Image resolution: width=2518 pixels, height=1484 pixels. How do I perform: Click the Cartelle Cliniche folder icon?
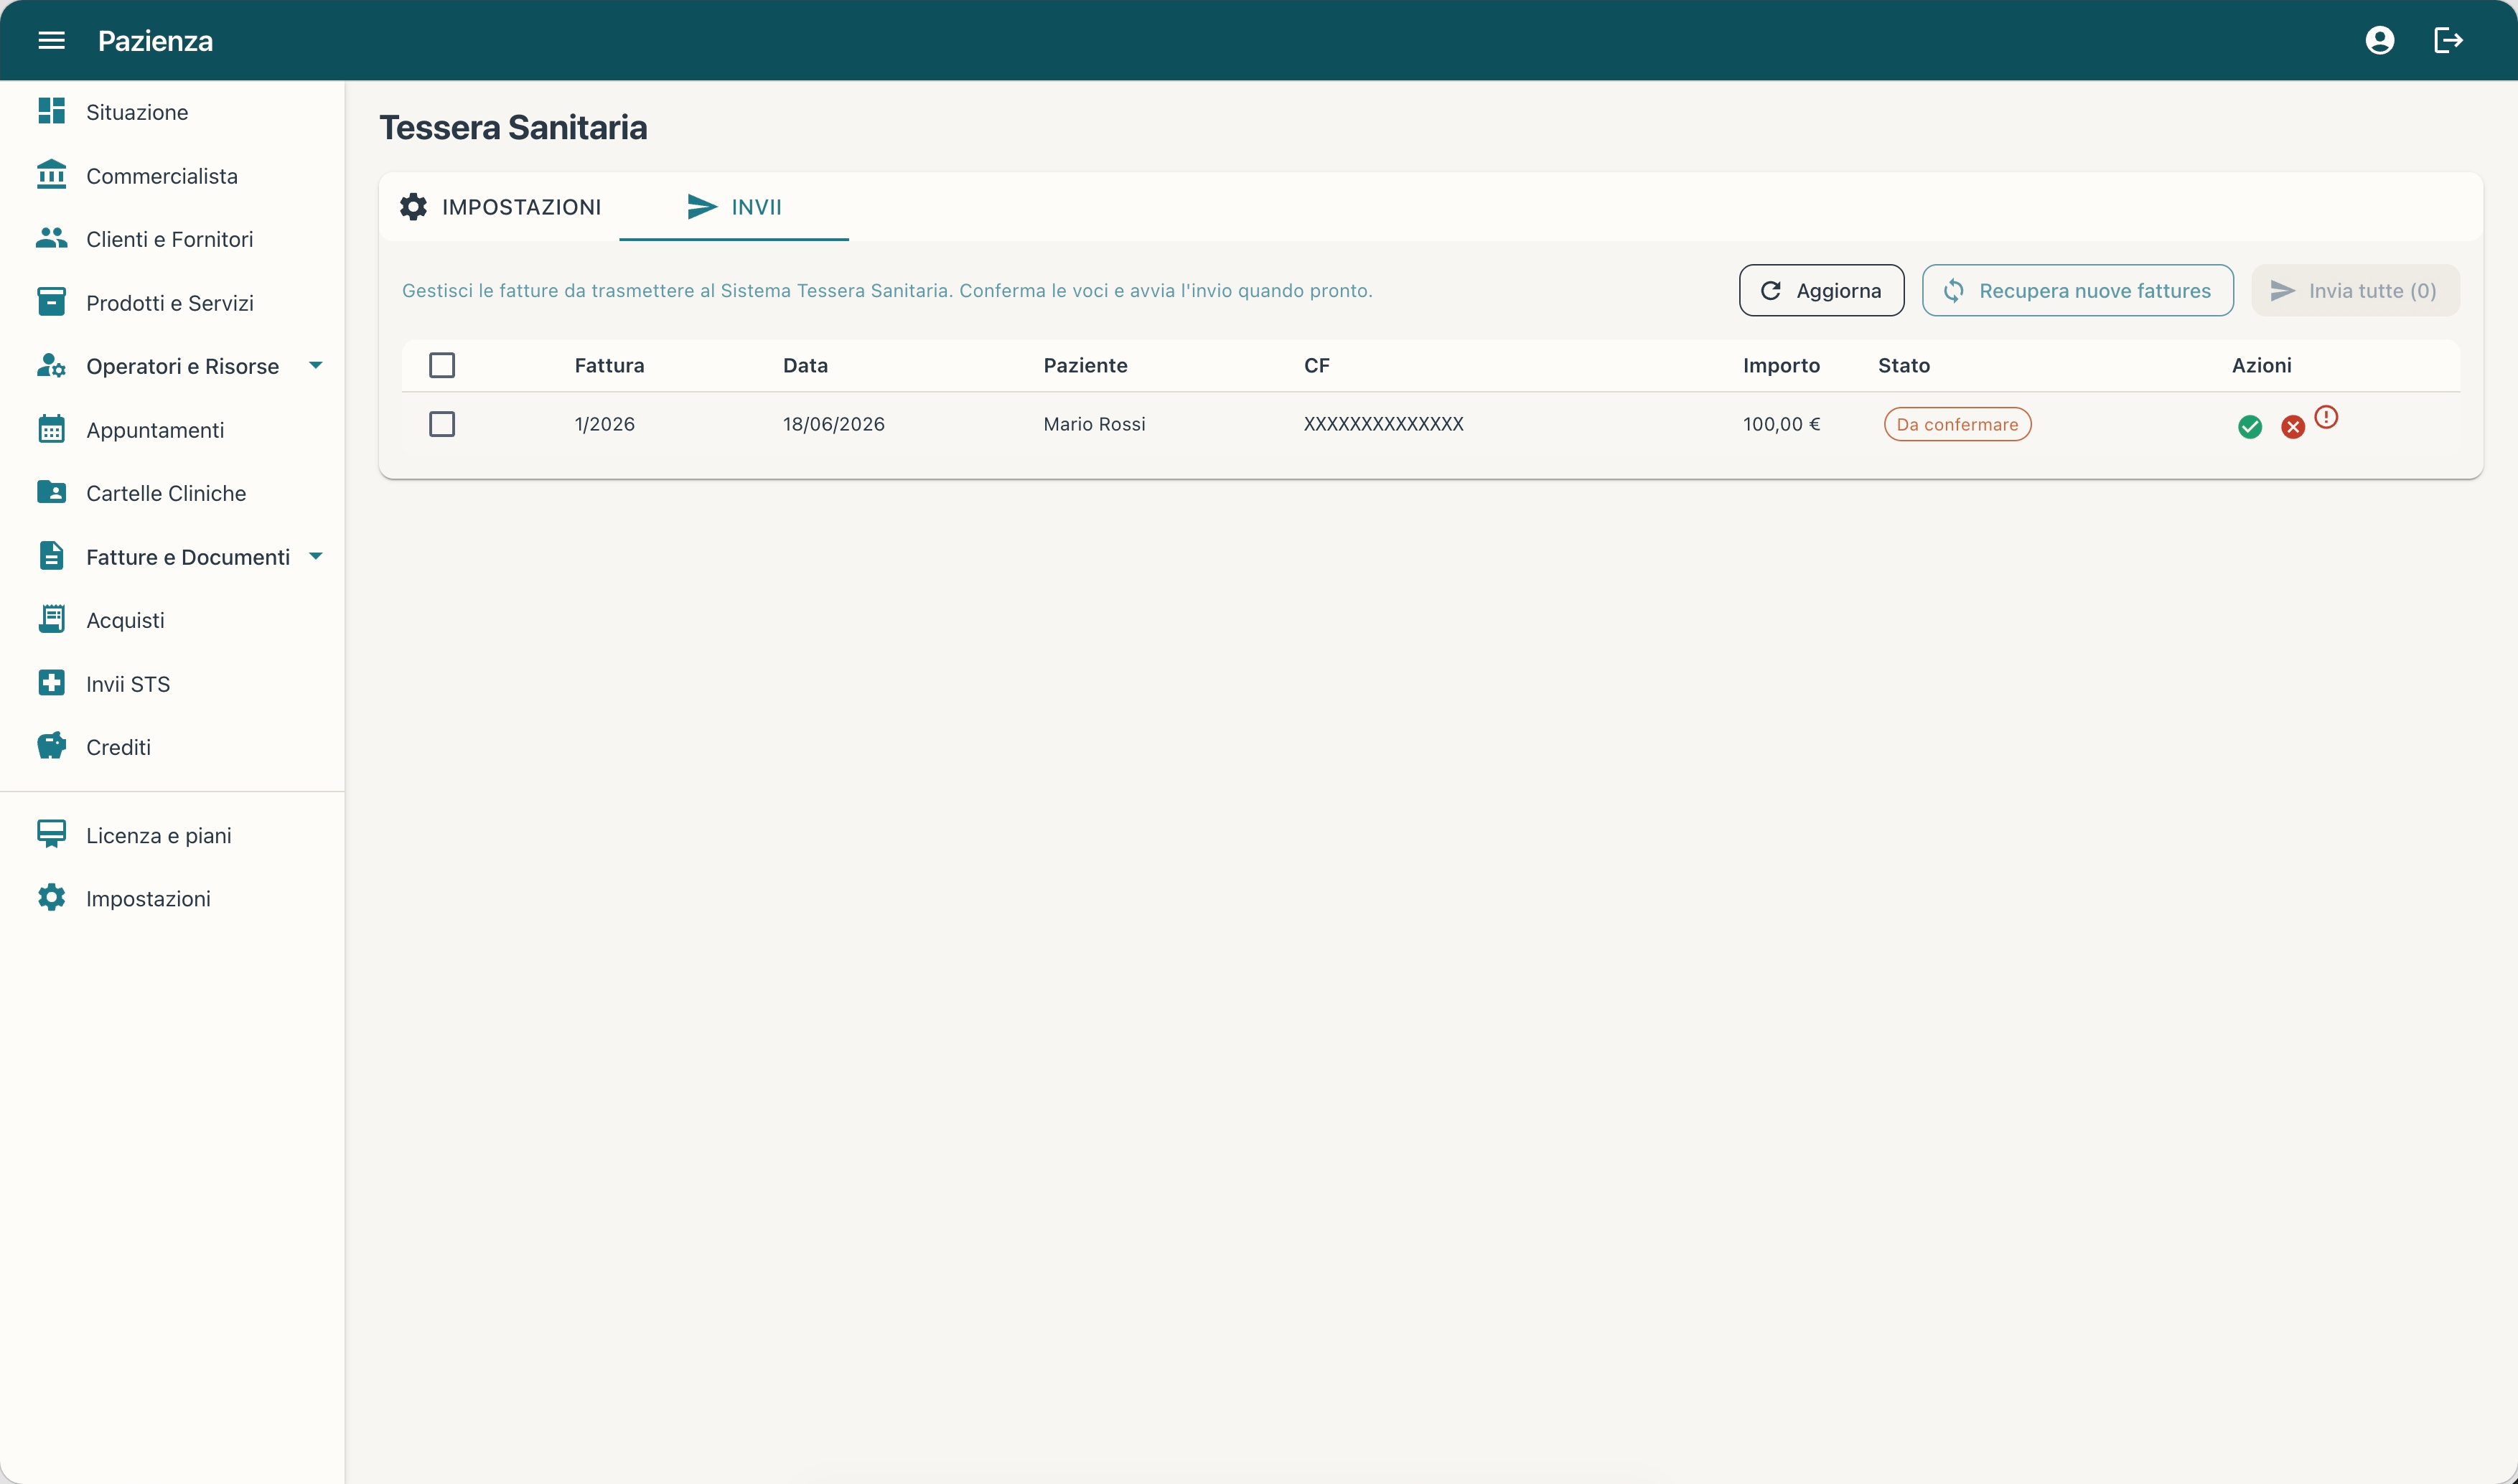coord(51,492)
